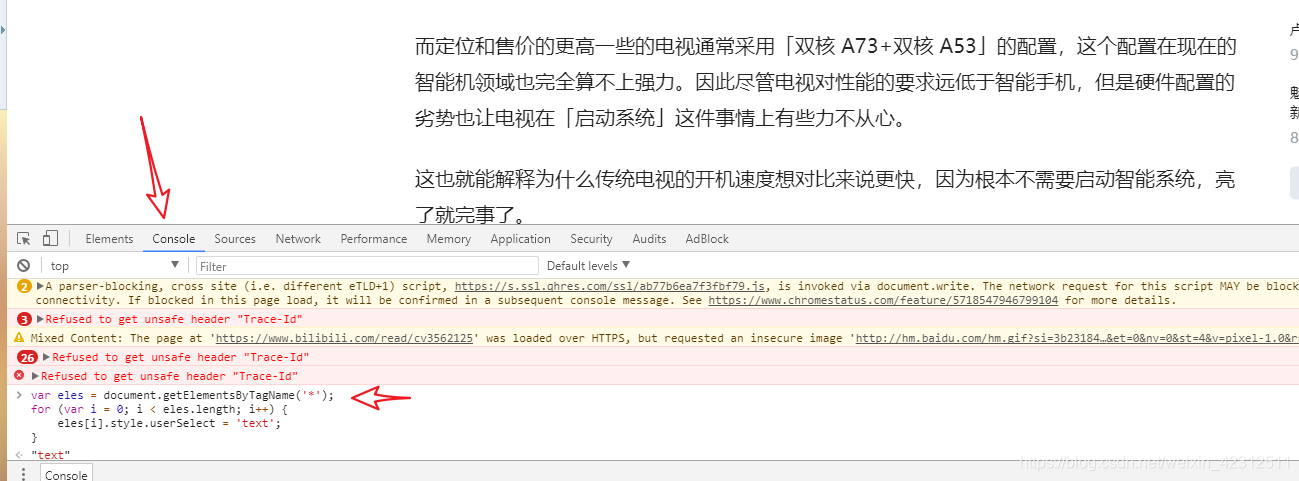
Task: Click the red count-3 error badge
Action: [x=24, y=319]
